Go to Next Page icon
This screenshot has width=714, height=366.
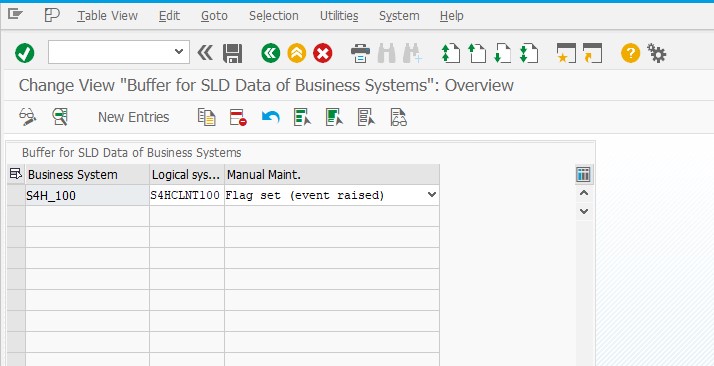[x=503, y=53]
